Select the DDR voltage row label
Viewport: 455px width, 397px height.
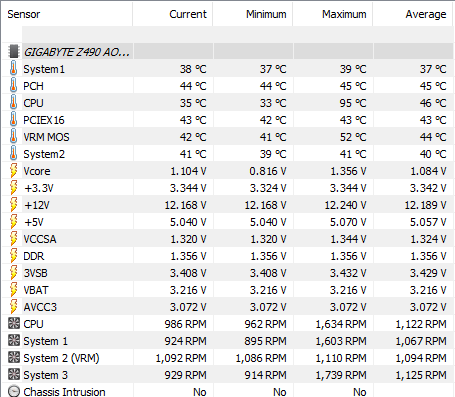tap(34, 256)
